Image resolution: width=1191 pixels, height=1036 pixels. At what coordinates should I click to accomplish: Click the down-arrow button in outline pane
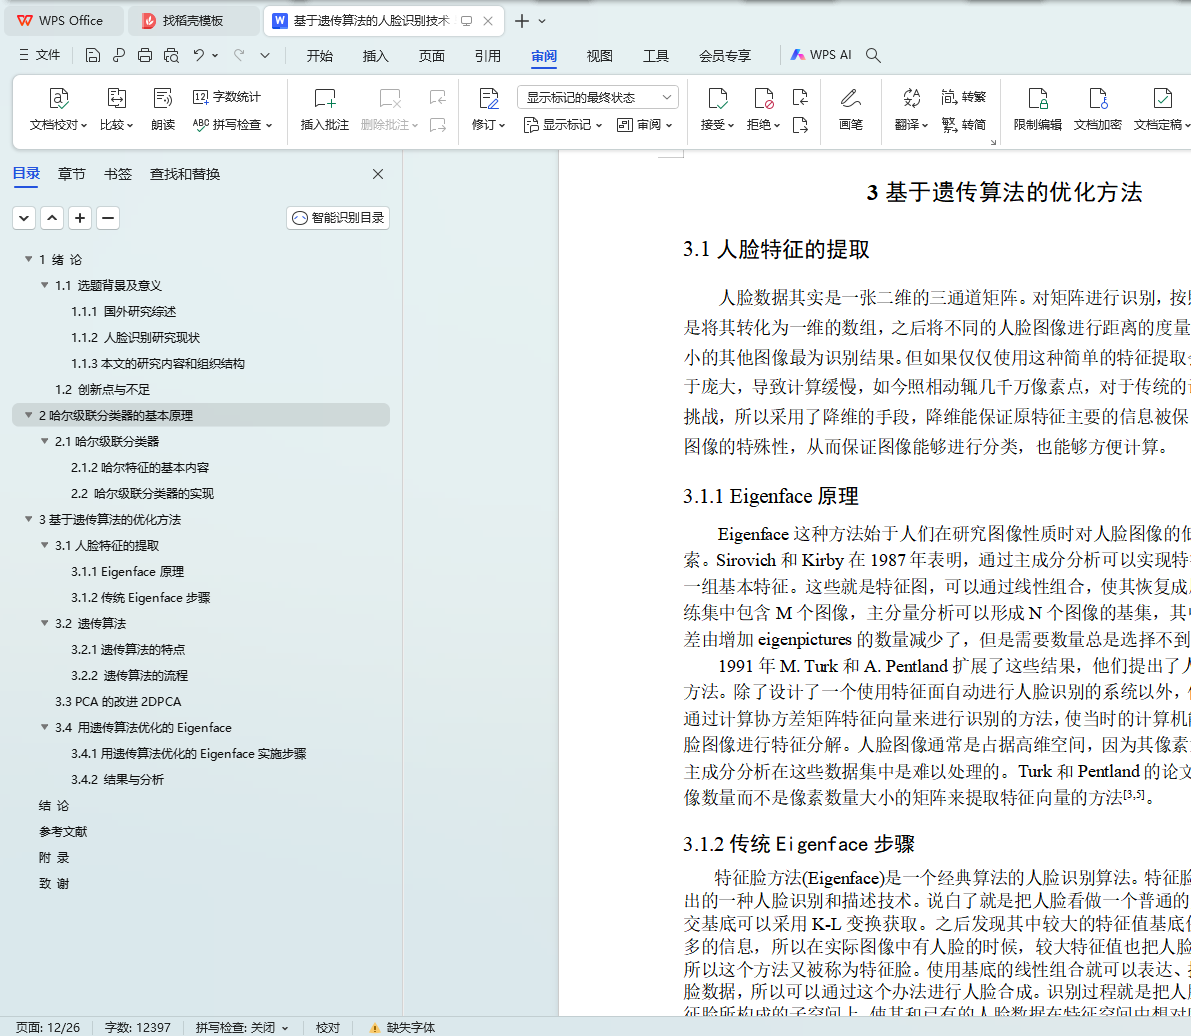[x=24, y=218]
